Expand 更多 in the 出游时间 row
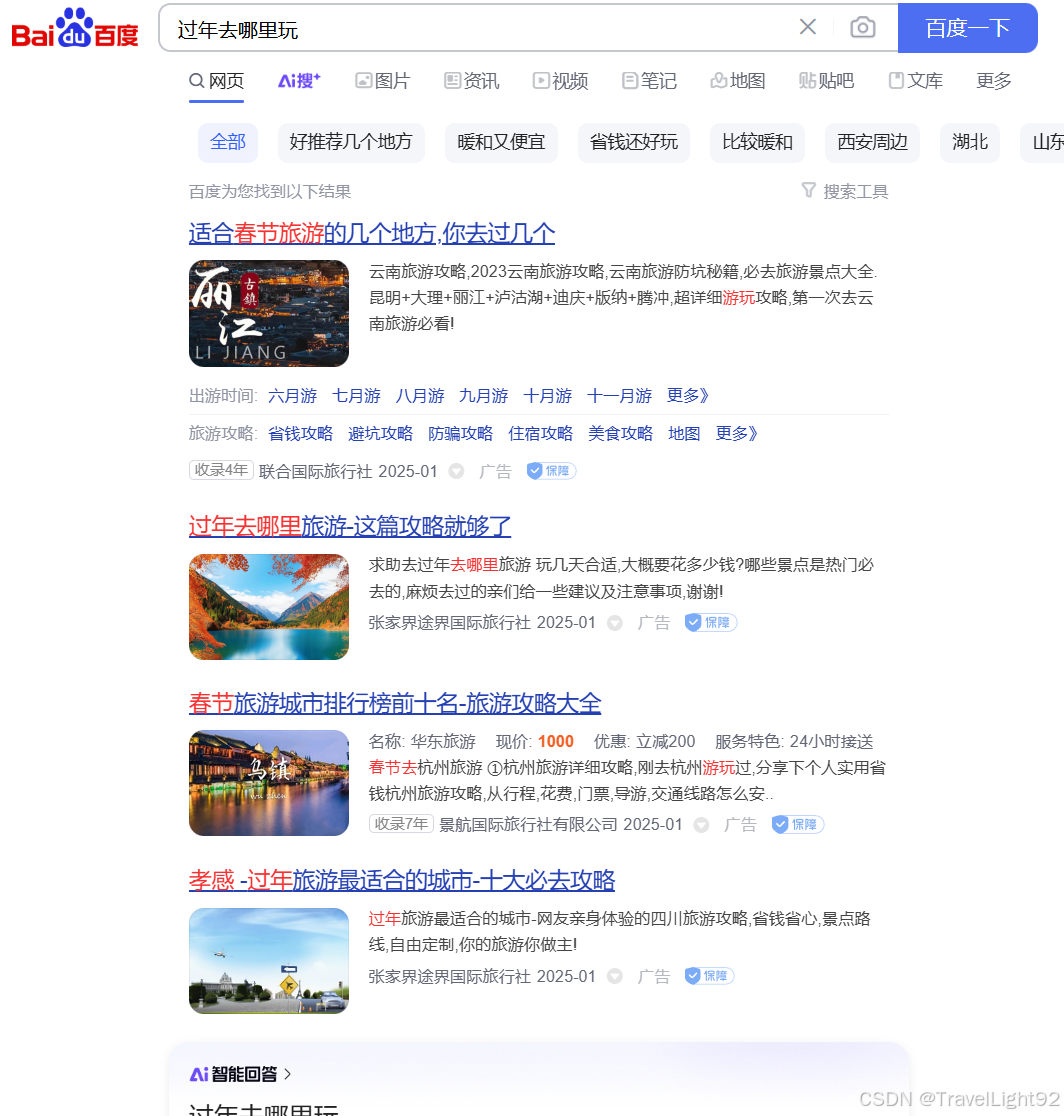The image size is (1064, 1116). 688,396
